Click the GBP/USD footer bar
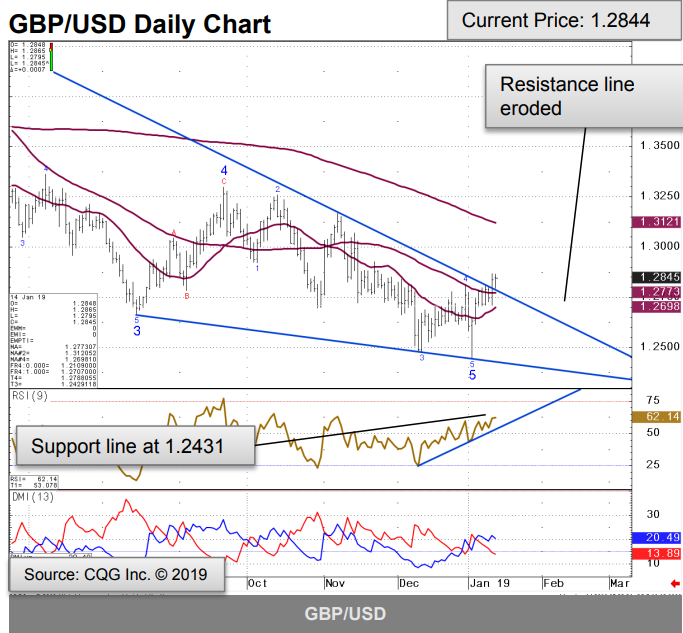This screenshot has height=633, width=683. click(x=341, y=614)
